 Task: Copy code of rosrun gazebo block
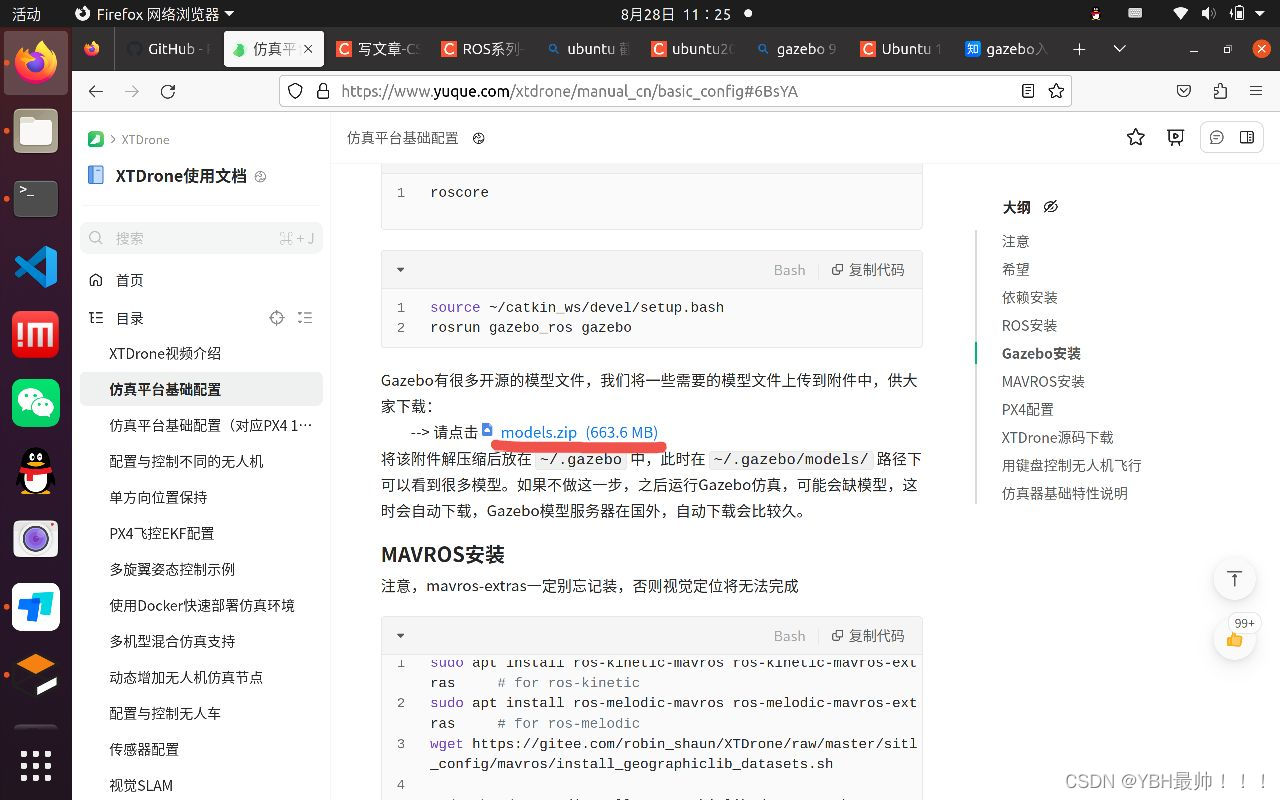point(868,270)
